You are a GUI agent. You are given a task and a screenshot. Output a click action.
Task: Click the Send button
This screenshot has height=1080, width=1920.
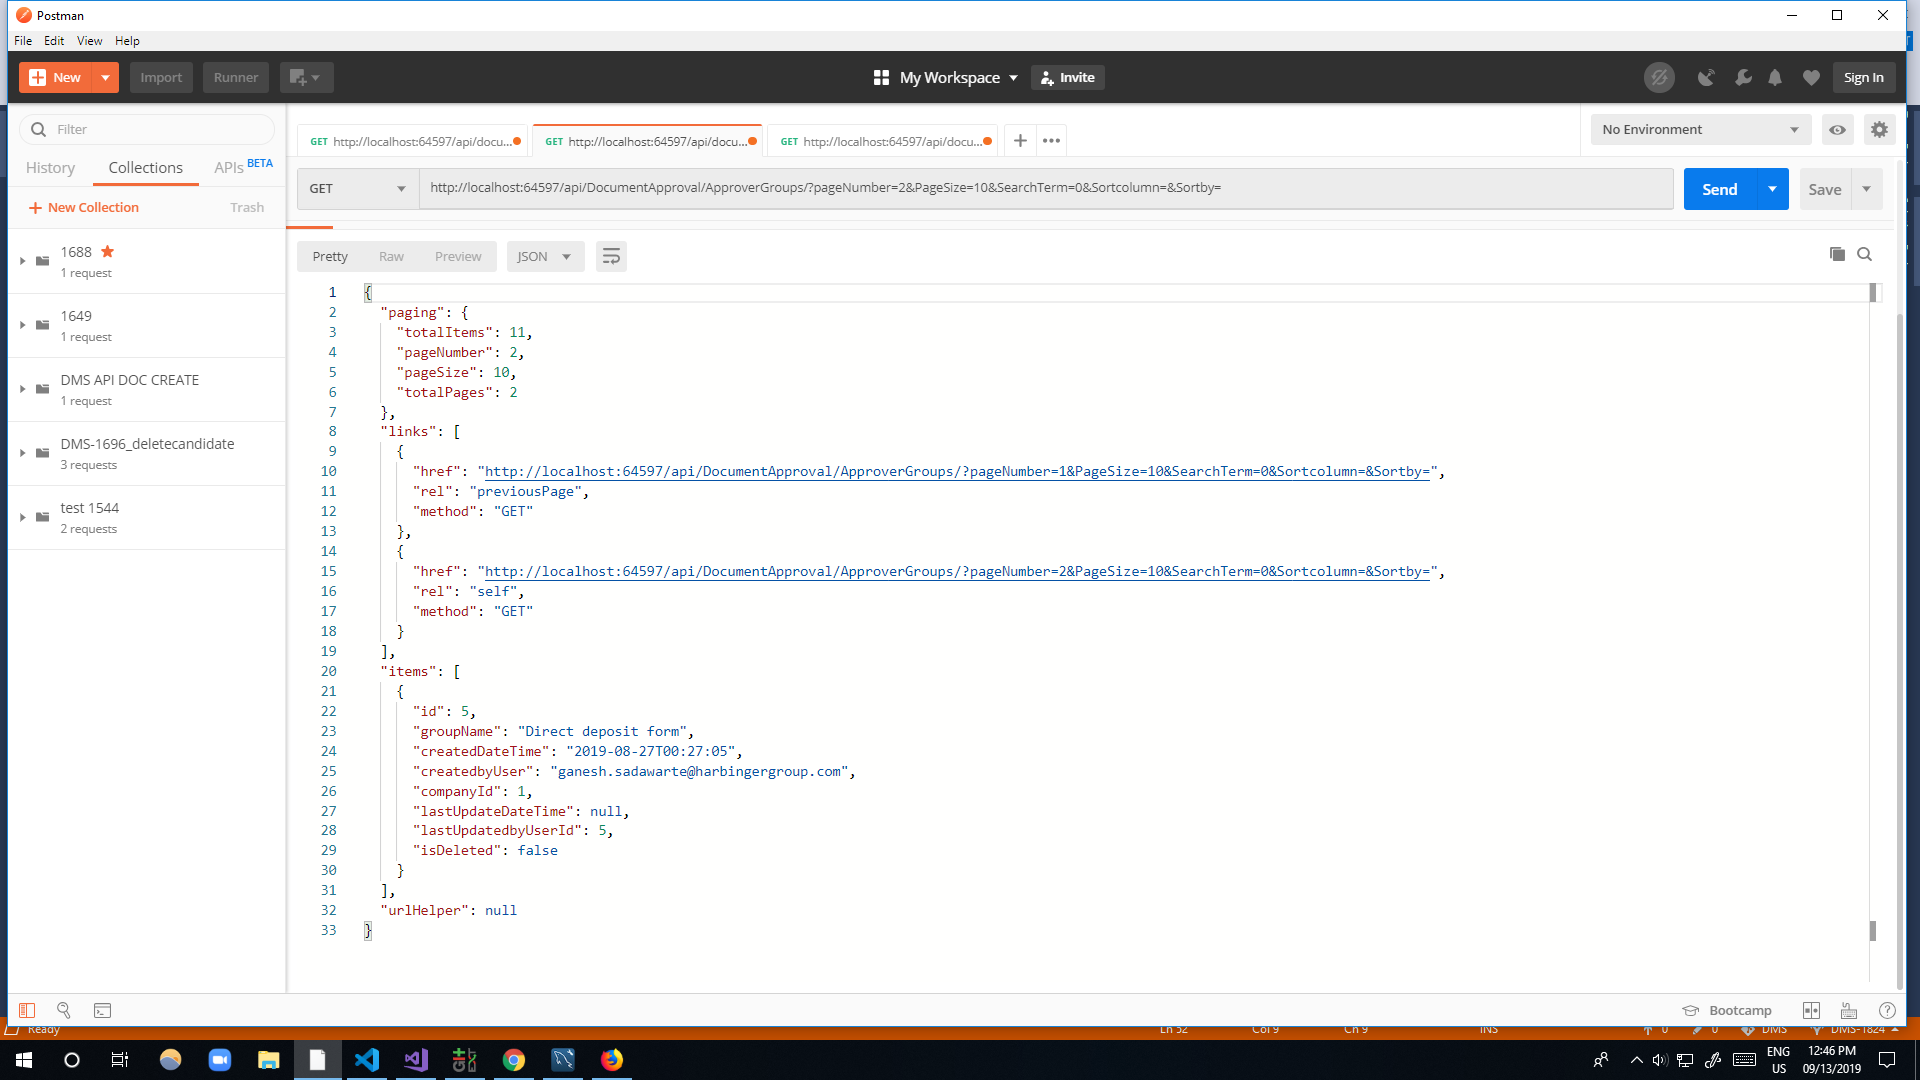coord(1719,188)
